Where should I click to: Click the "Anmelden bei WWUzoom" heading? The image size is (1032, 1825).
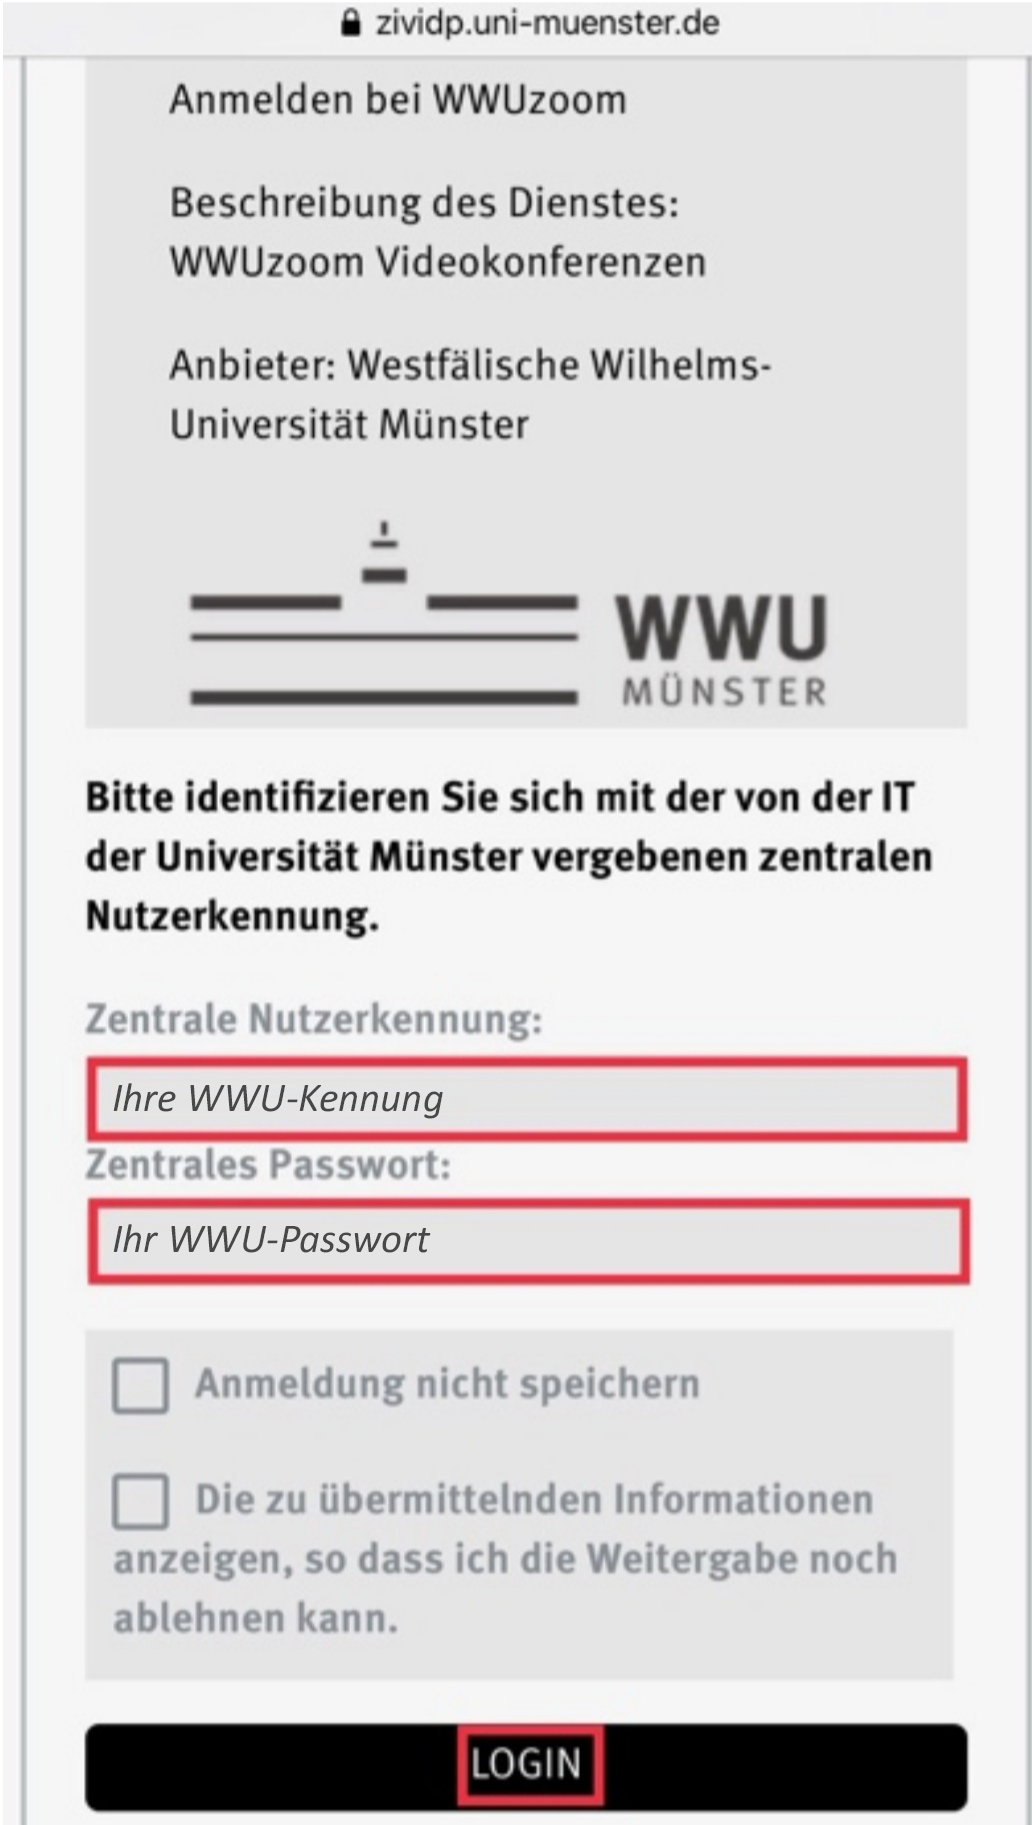coord(398,100)
